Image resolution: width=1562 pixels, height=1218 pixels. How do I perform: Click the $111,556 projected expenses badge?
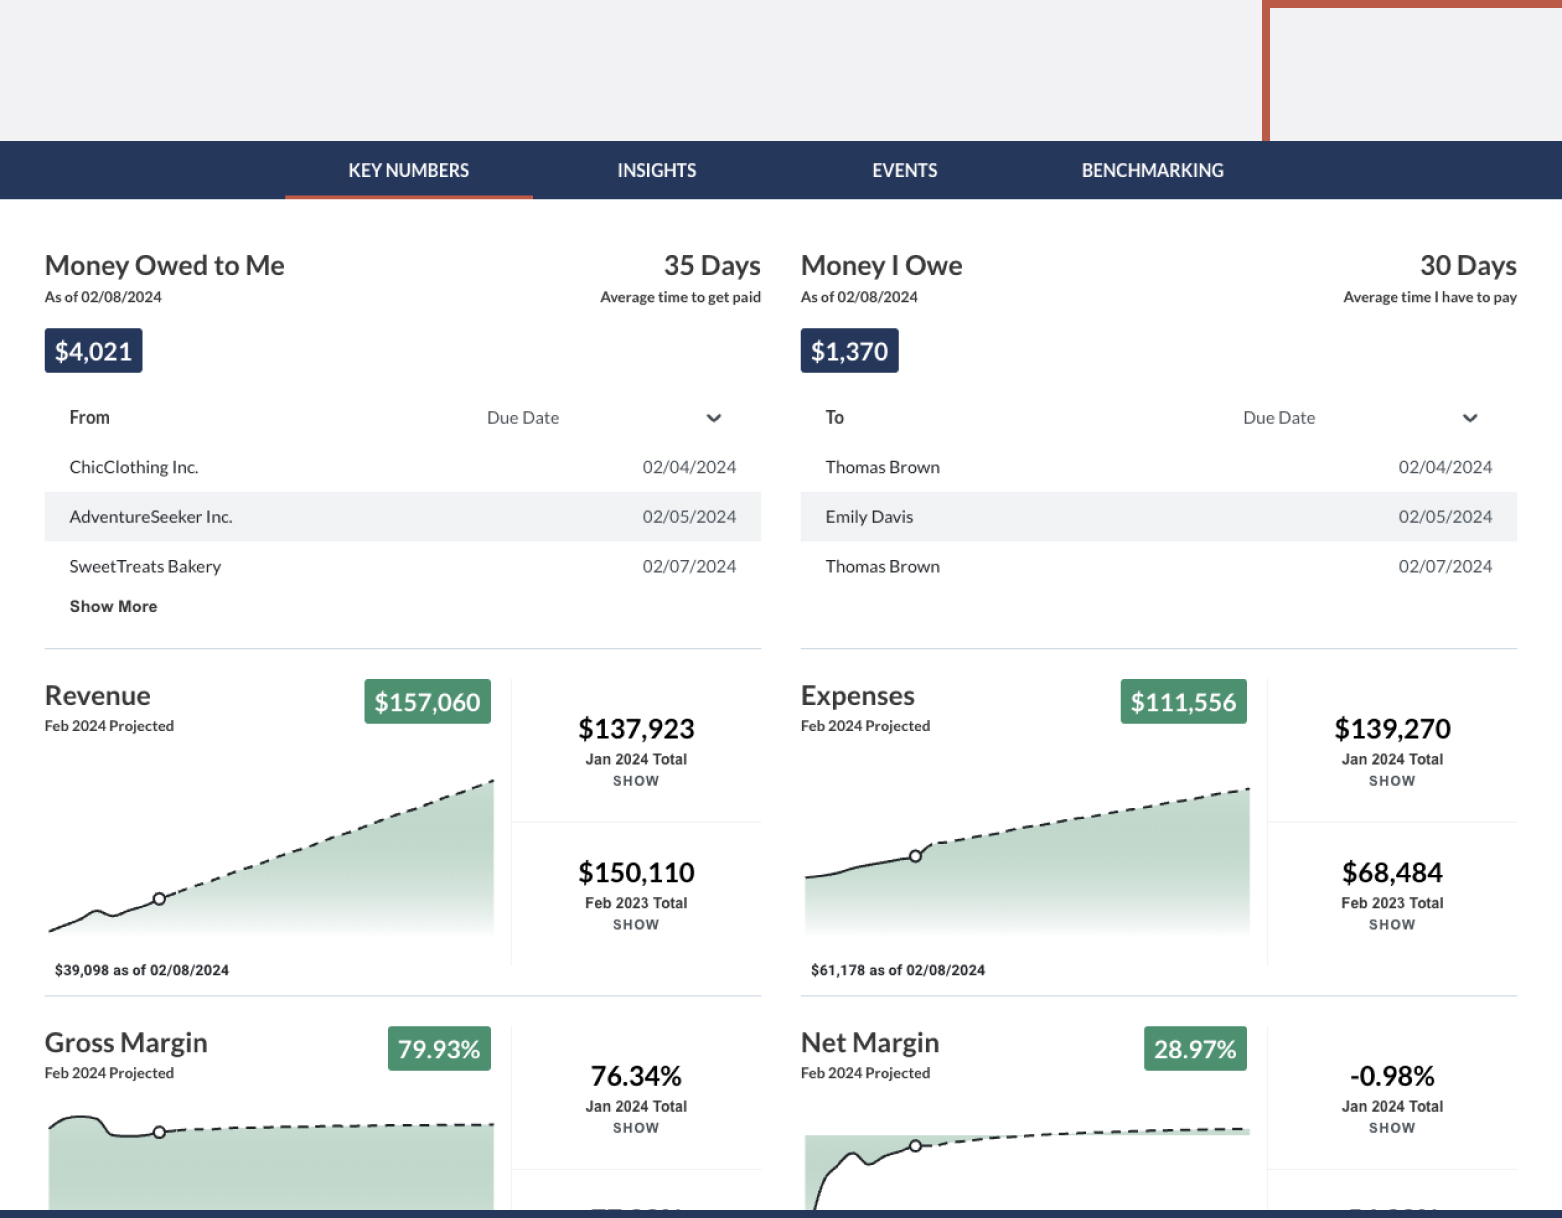point(1183,702)
